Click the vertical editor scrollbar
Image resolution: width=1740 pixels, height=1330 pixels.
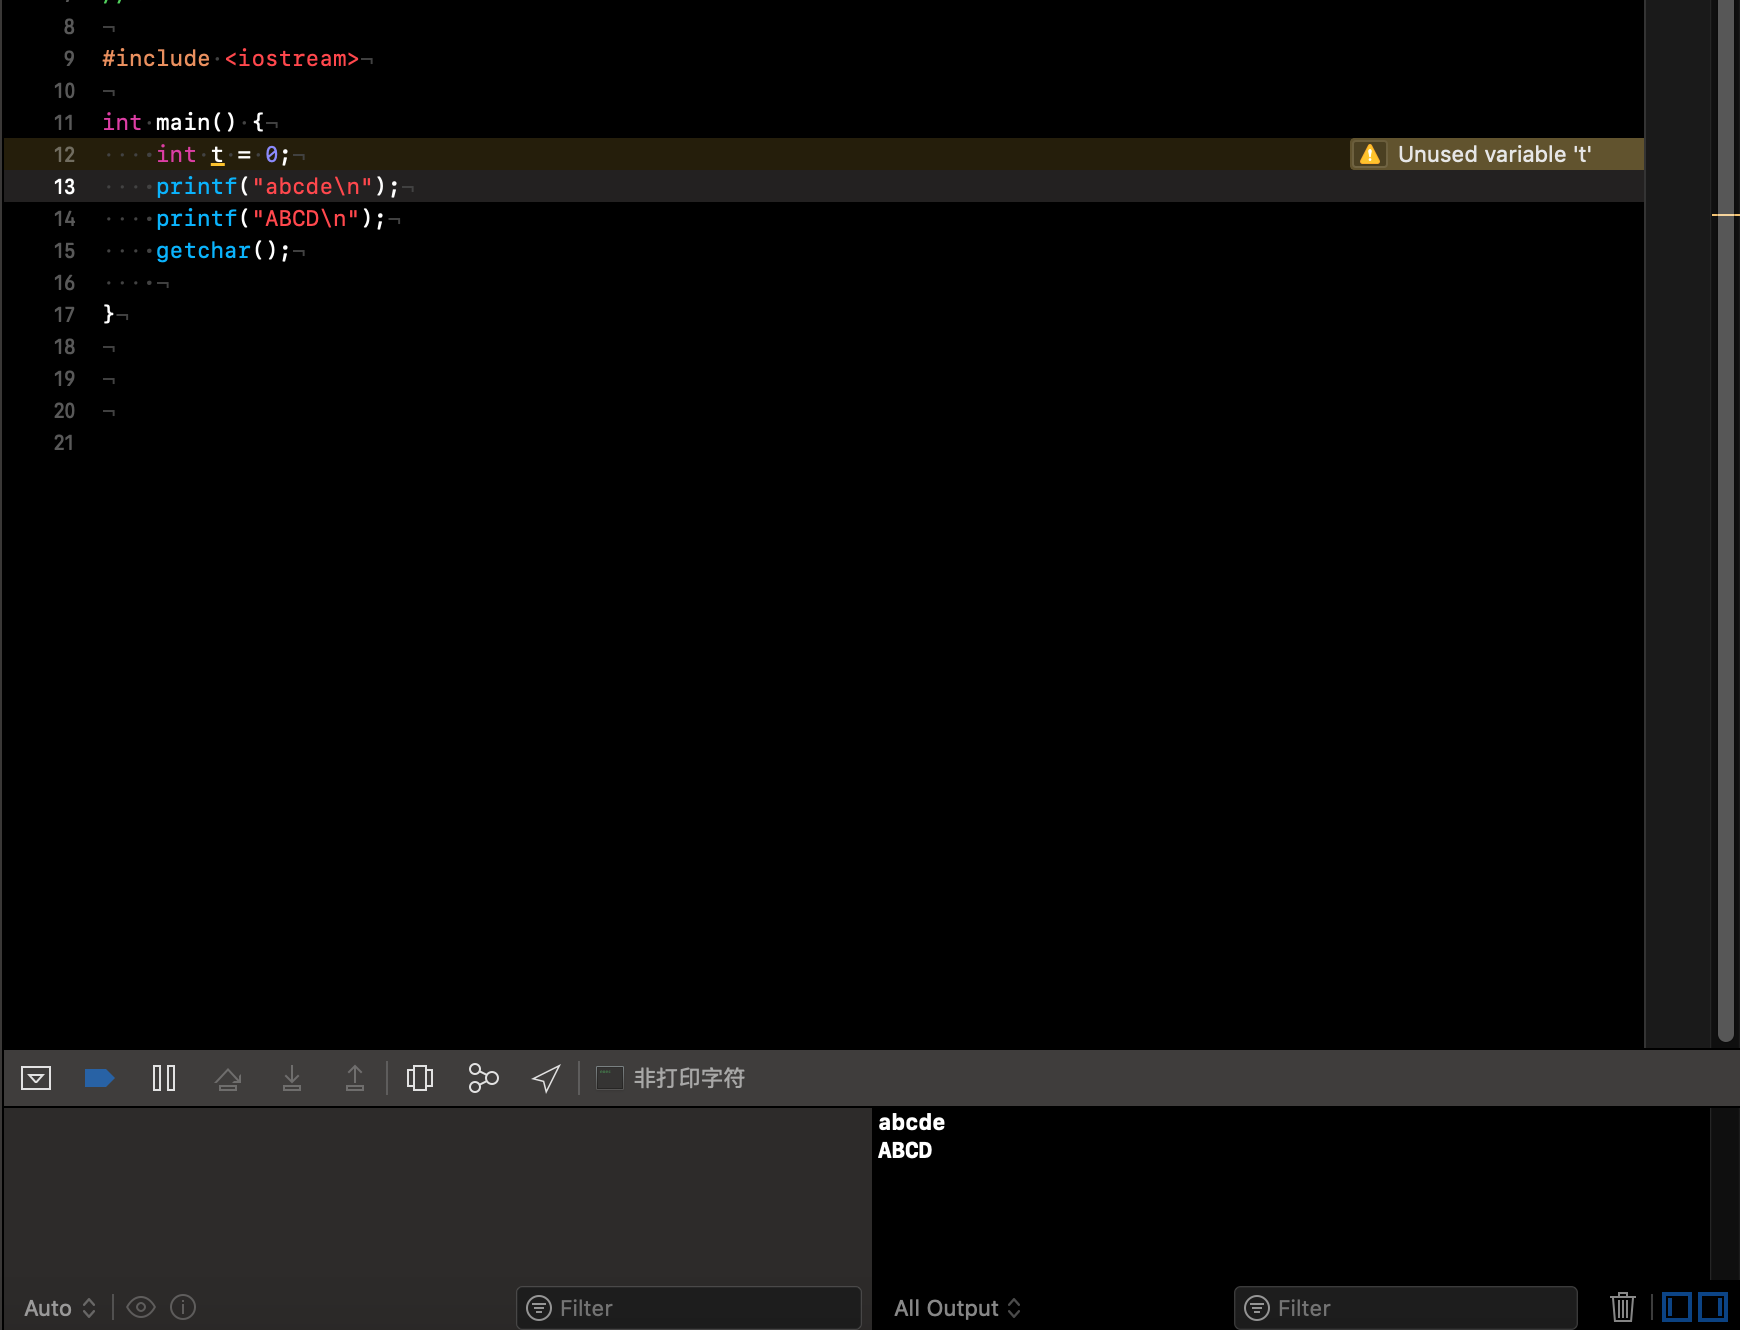click(x=1725, y=520)
